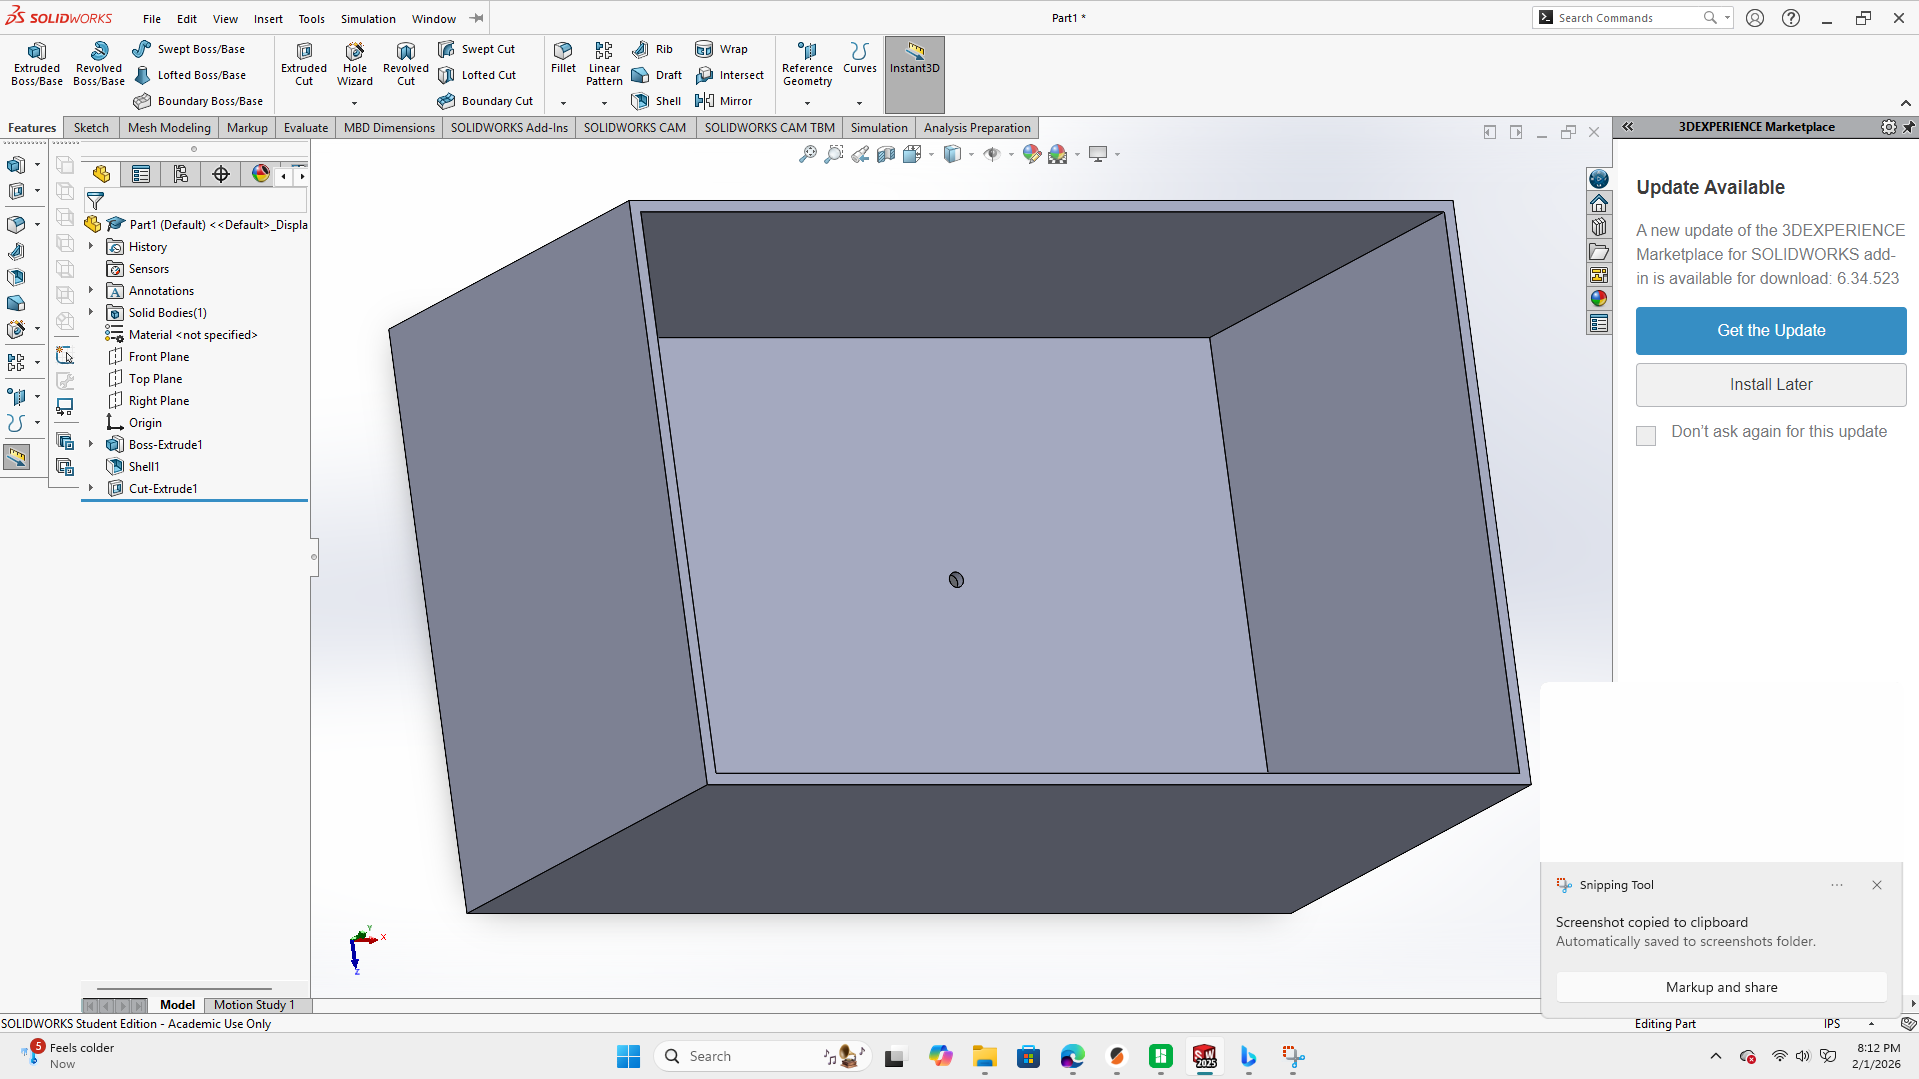Viewport: 1919px width, 1079px height.
Task: Pin the SOLIDWORKS menu bar
Action: click(x=477, y=18)
